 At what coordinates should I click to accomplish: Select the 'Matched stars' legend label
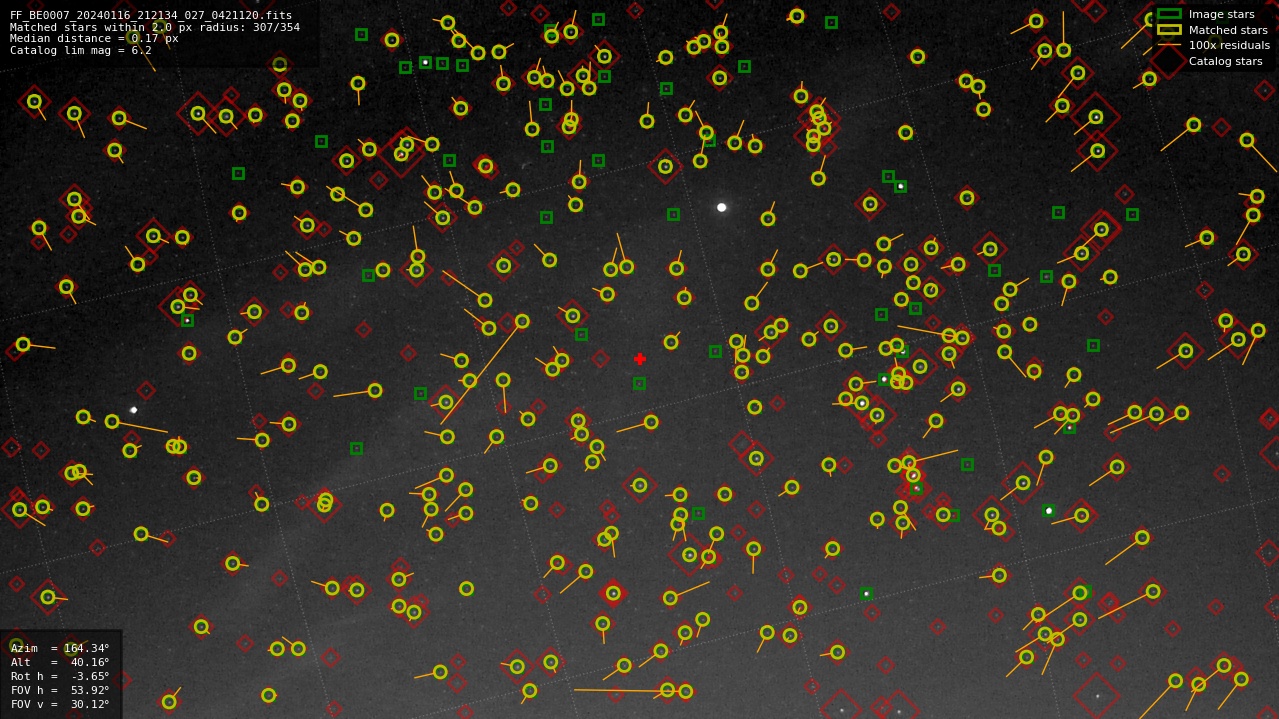pos(1228,30)
